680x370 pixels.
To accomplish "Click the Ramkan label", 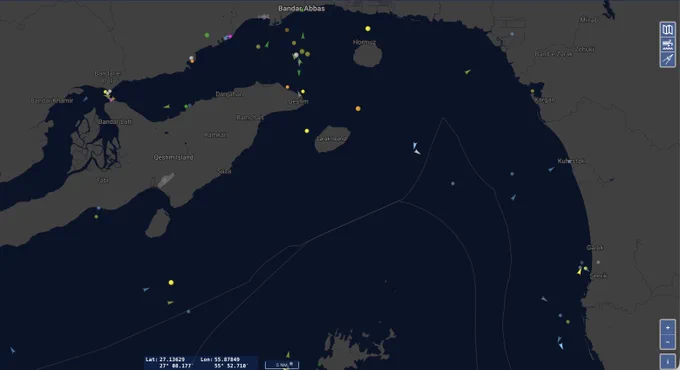I will tap(216, 135).
